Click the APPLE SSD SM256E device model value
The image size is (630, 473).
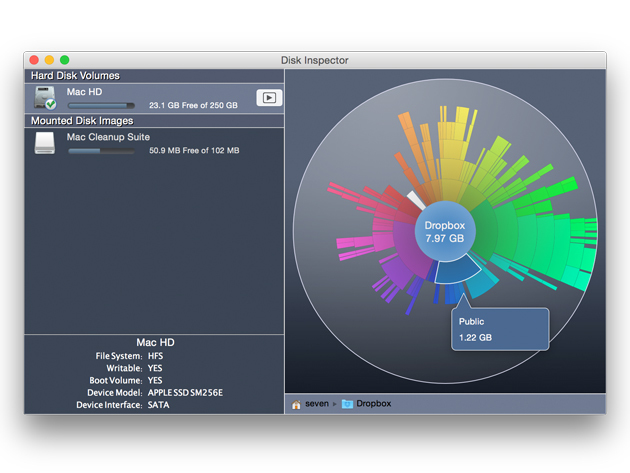185,393
